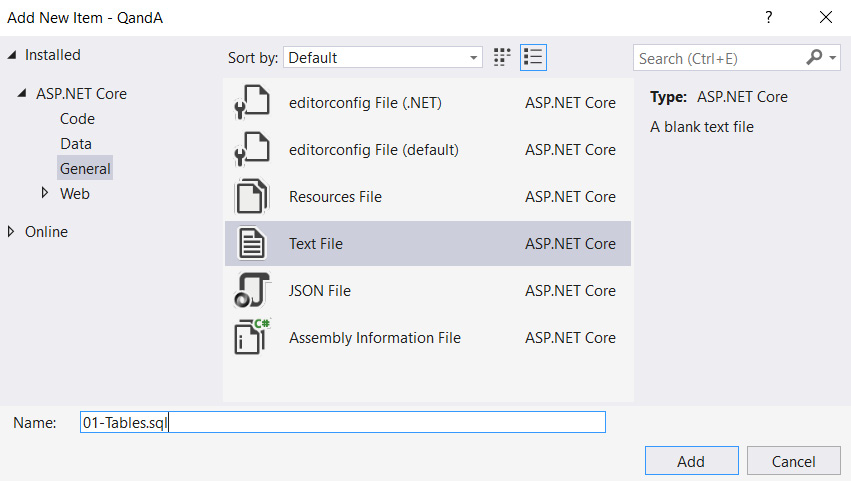Click the search magnifier icon
Image resolution: width=851 pixels, height=481 pixels.
click(x=814, y=58)
